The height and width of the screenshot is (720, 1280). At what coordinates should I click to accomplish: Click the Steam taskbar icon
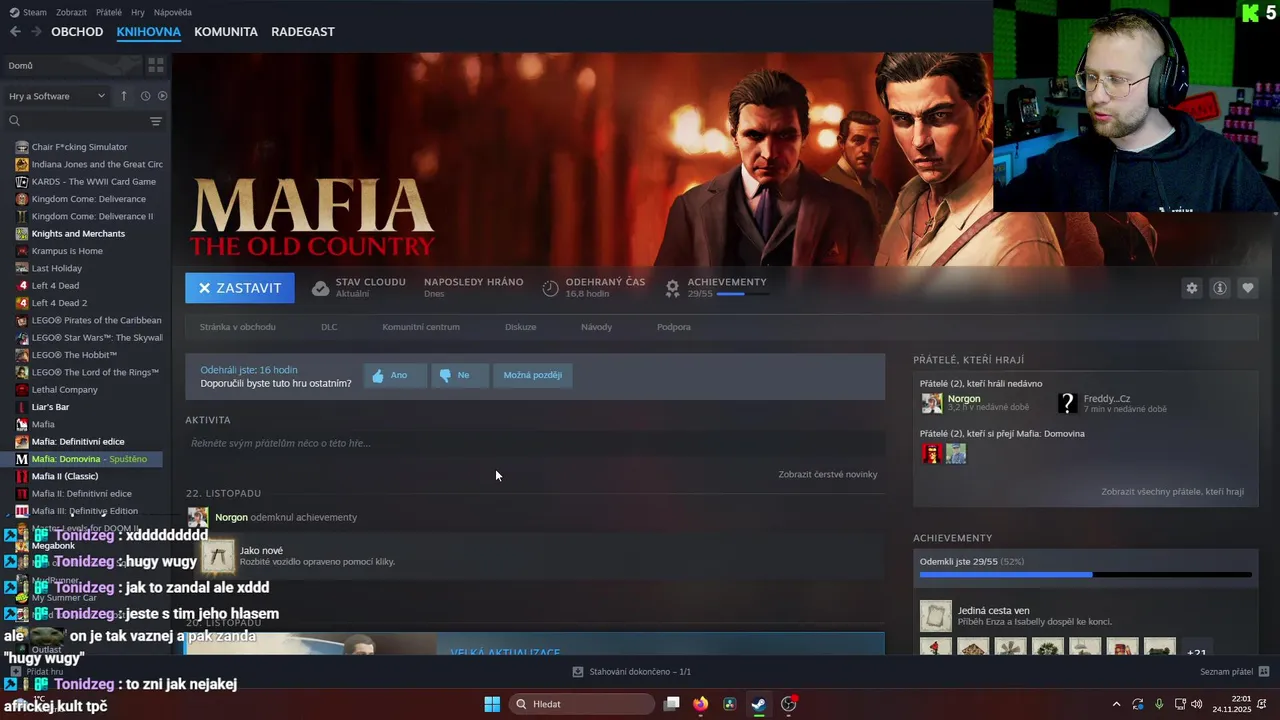pyautogui.click(x=759, y=704)
